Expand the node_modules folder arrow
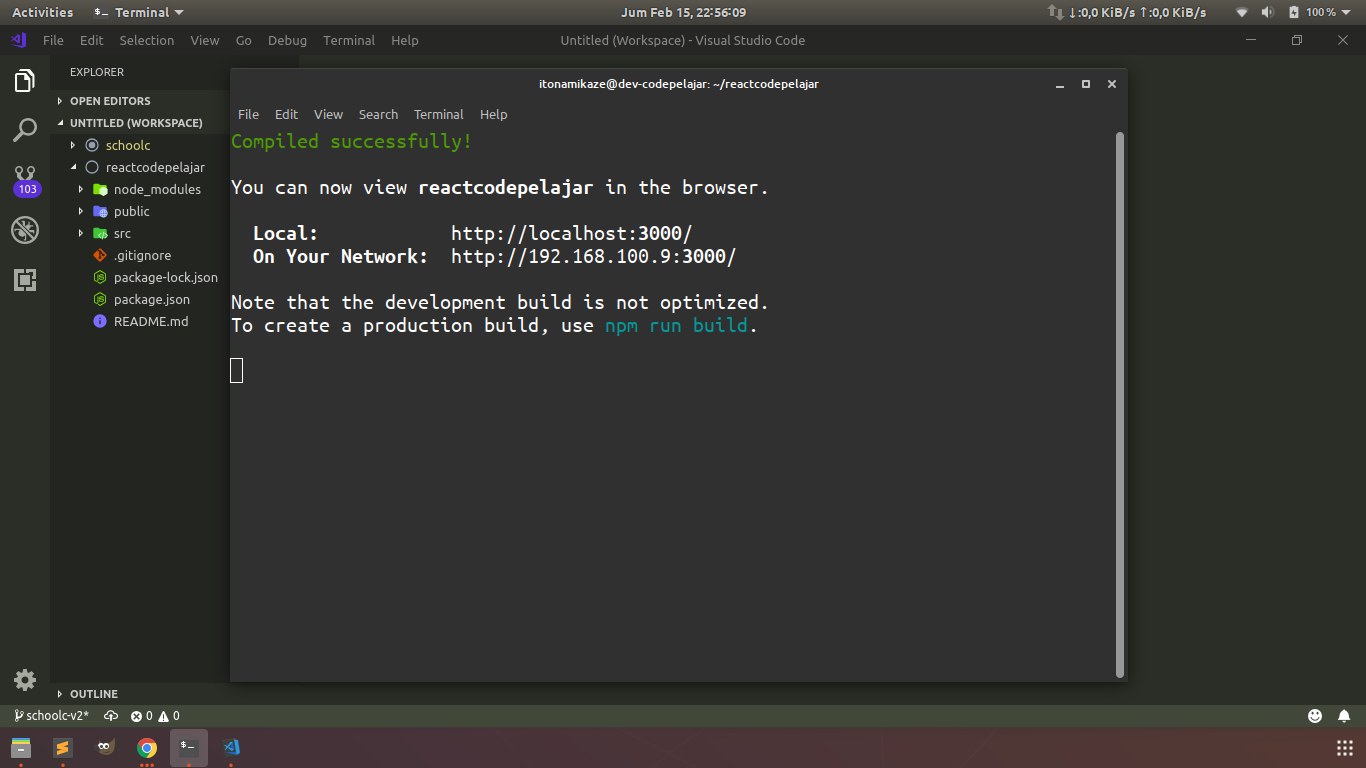The height and width of the screenshot is (768, 1366). (81, 189)
